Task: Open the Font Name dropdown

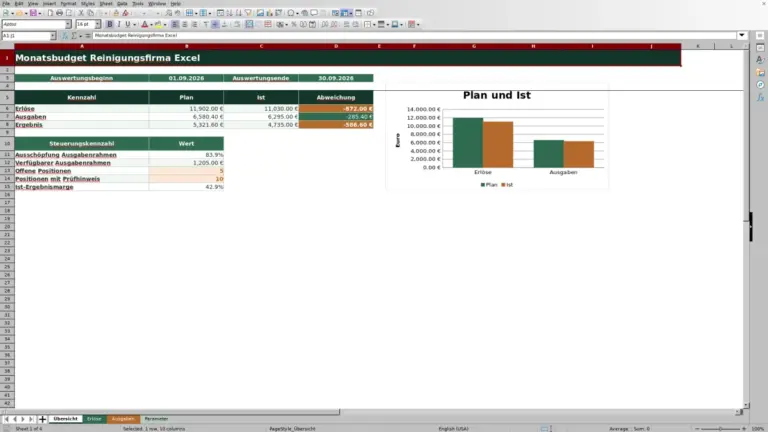Action: (x=68, y=24)
